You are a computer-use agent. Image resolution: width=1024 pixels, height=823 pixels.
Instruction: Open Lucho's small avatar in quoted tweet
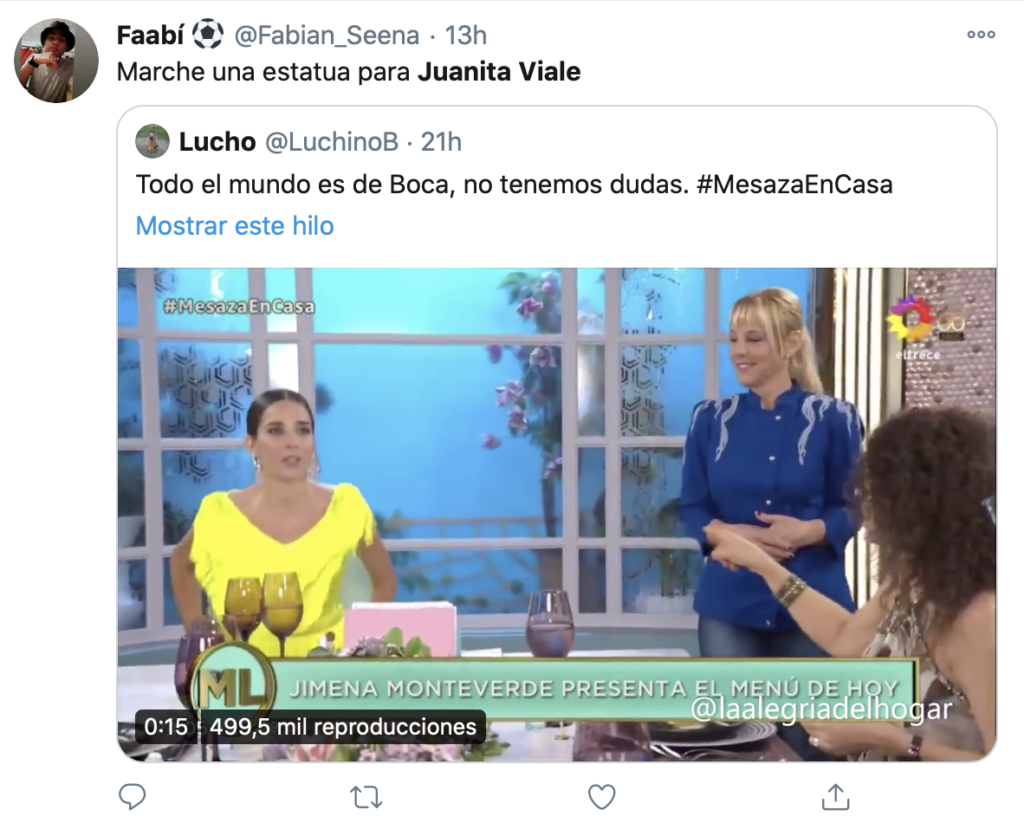[x=152, y=141]
